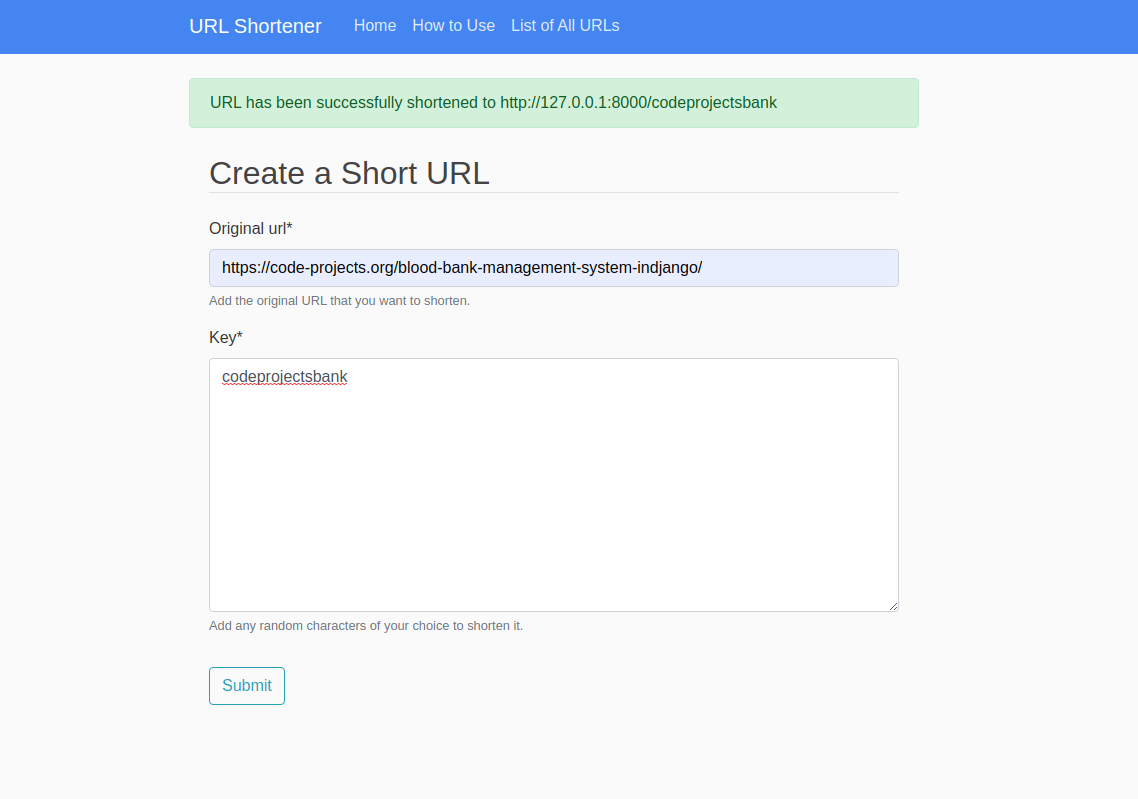Select the Original url input field
This screenshot has width=1138, height=799.
pyautogui.click(x=553, y=267)
